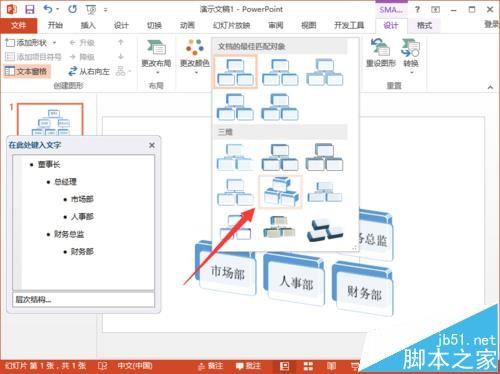Toggle 从右向左 direction
The image size is (500, 374).
[x=89, y=71]
